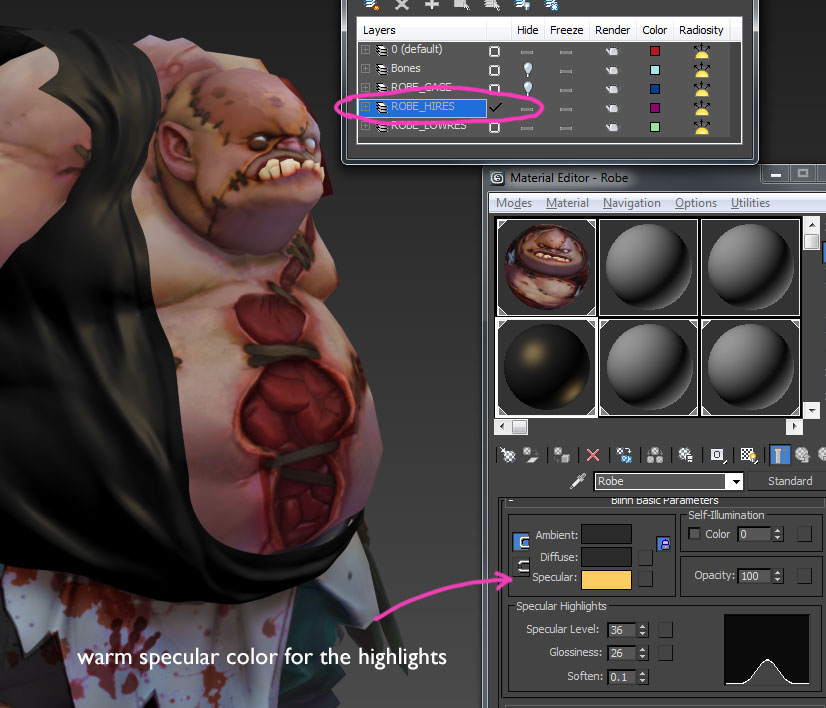Pick material from object with eyedropper
The width and height of the screenshot is (826, 708).
click(578, 480)
